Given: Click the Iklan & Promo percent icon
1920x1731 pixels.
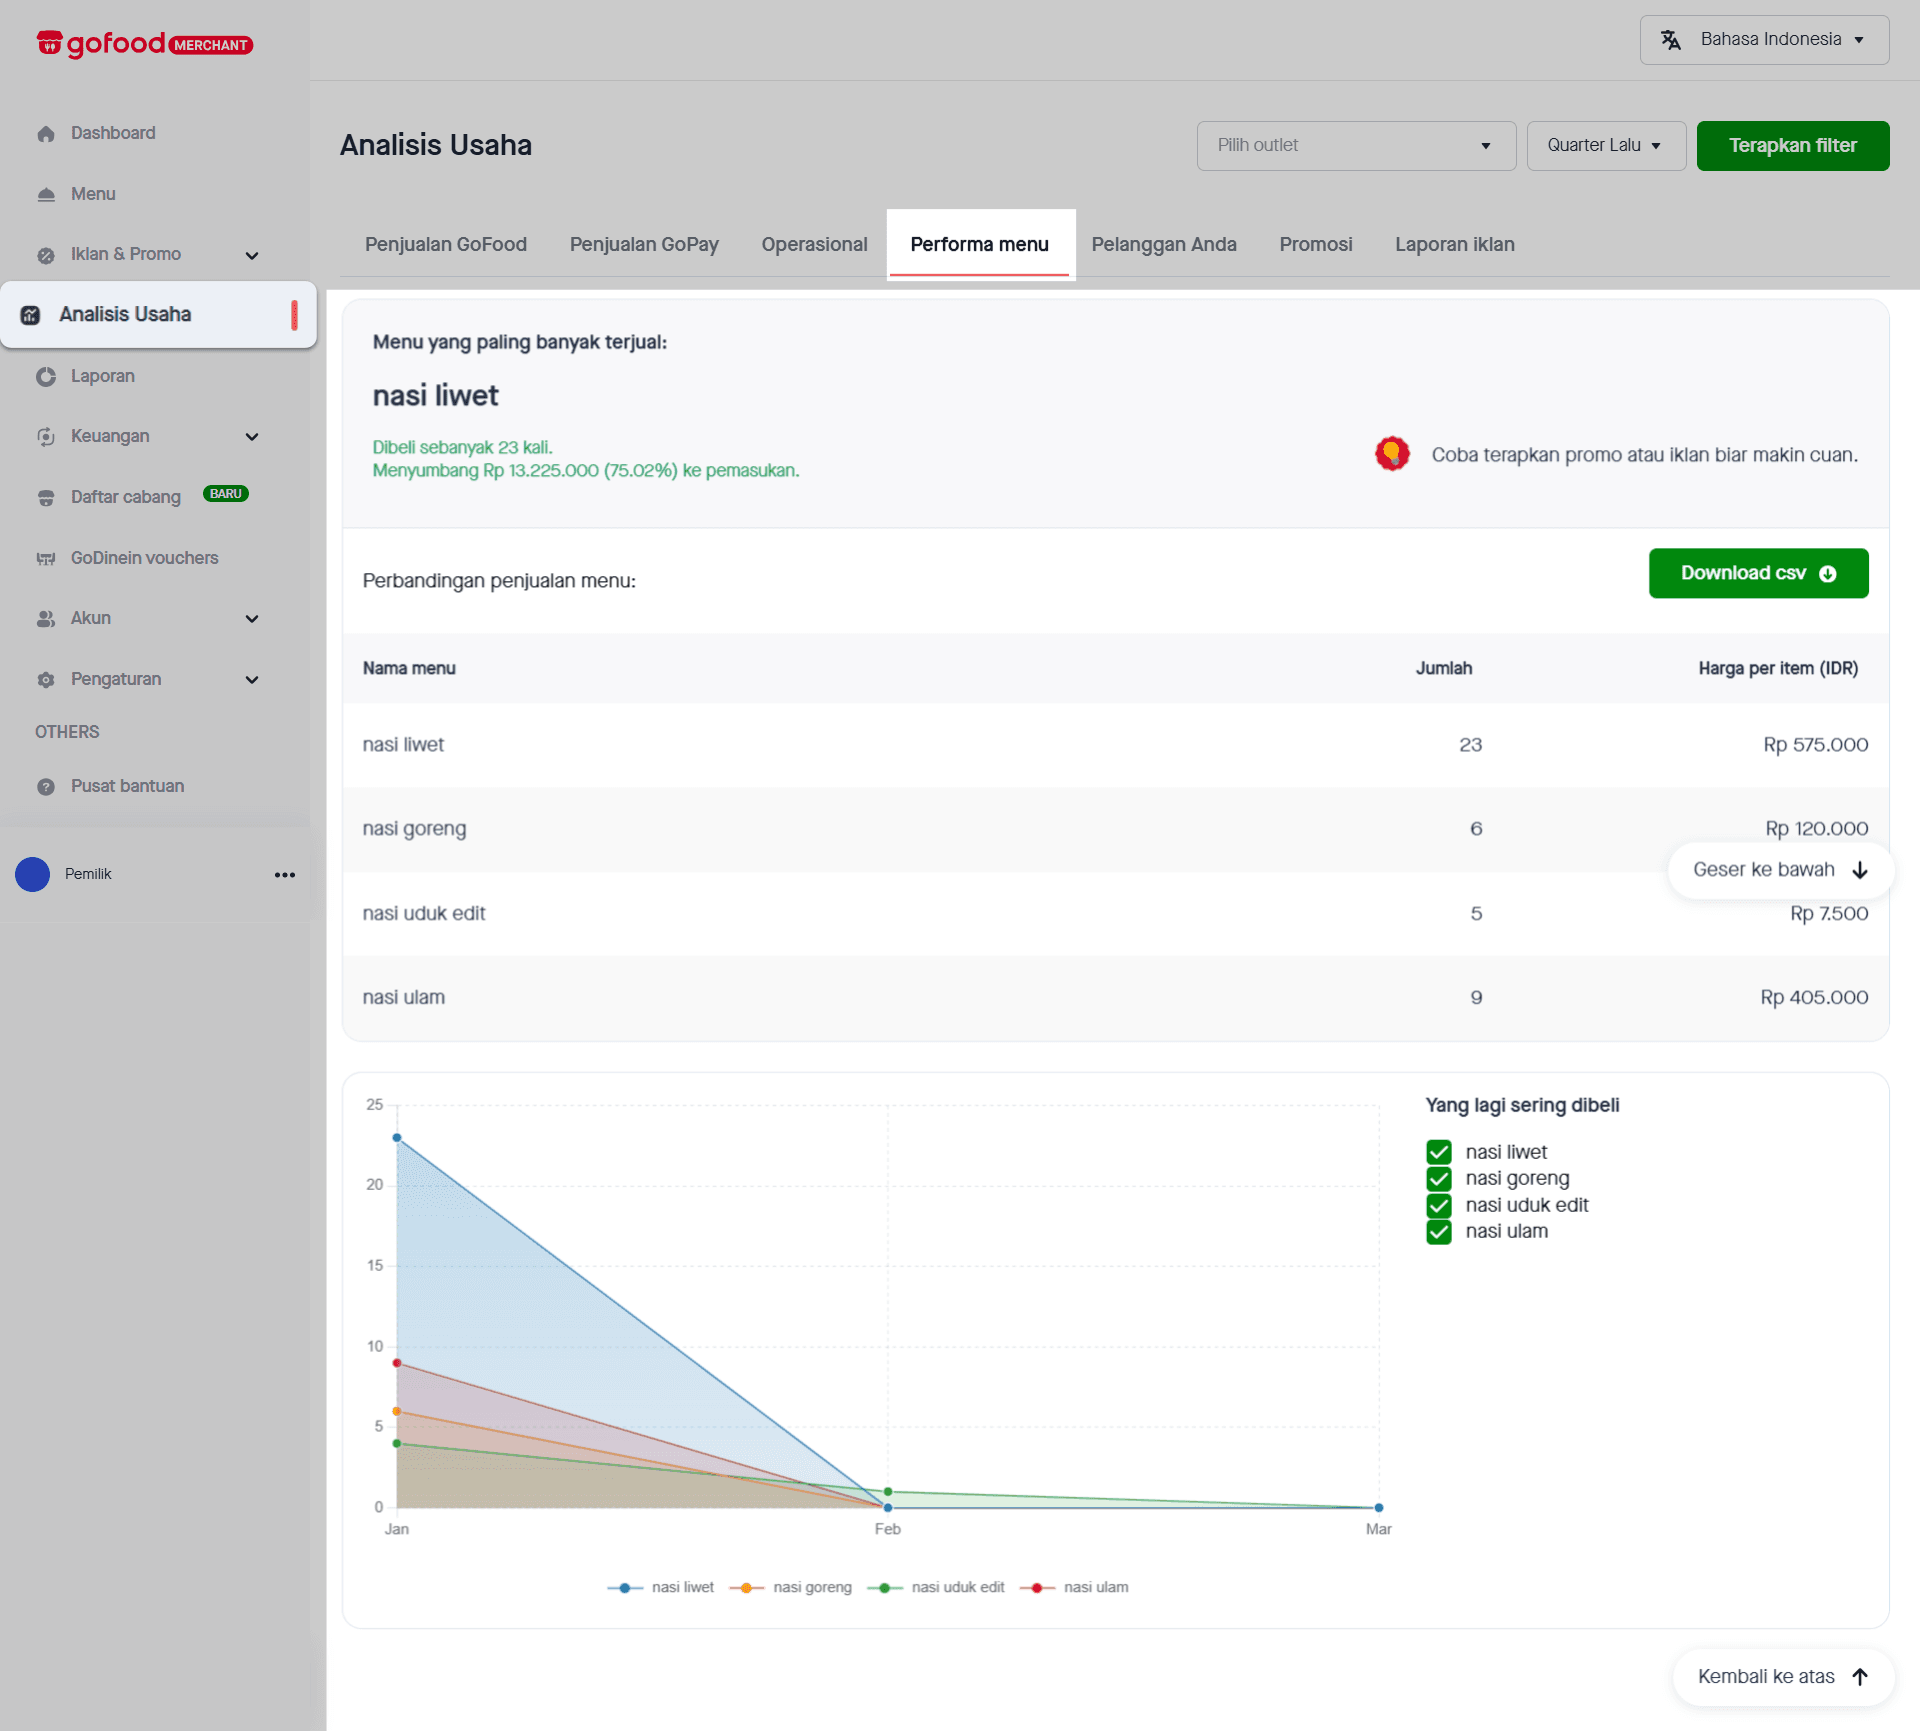Looking at the screenshot, I should [46, 255].
